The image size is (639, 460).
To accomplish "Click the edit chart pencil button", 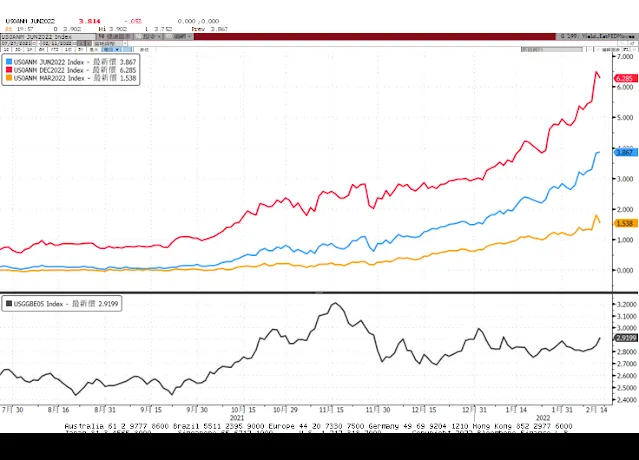I will [x=608, y=49].
